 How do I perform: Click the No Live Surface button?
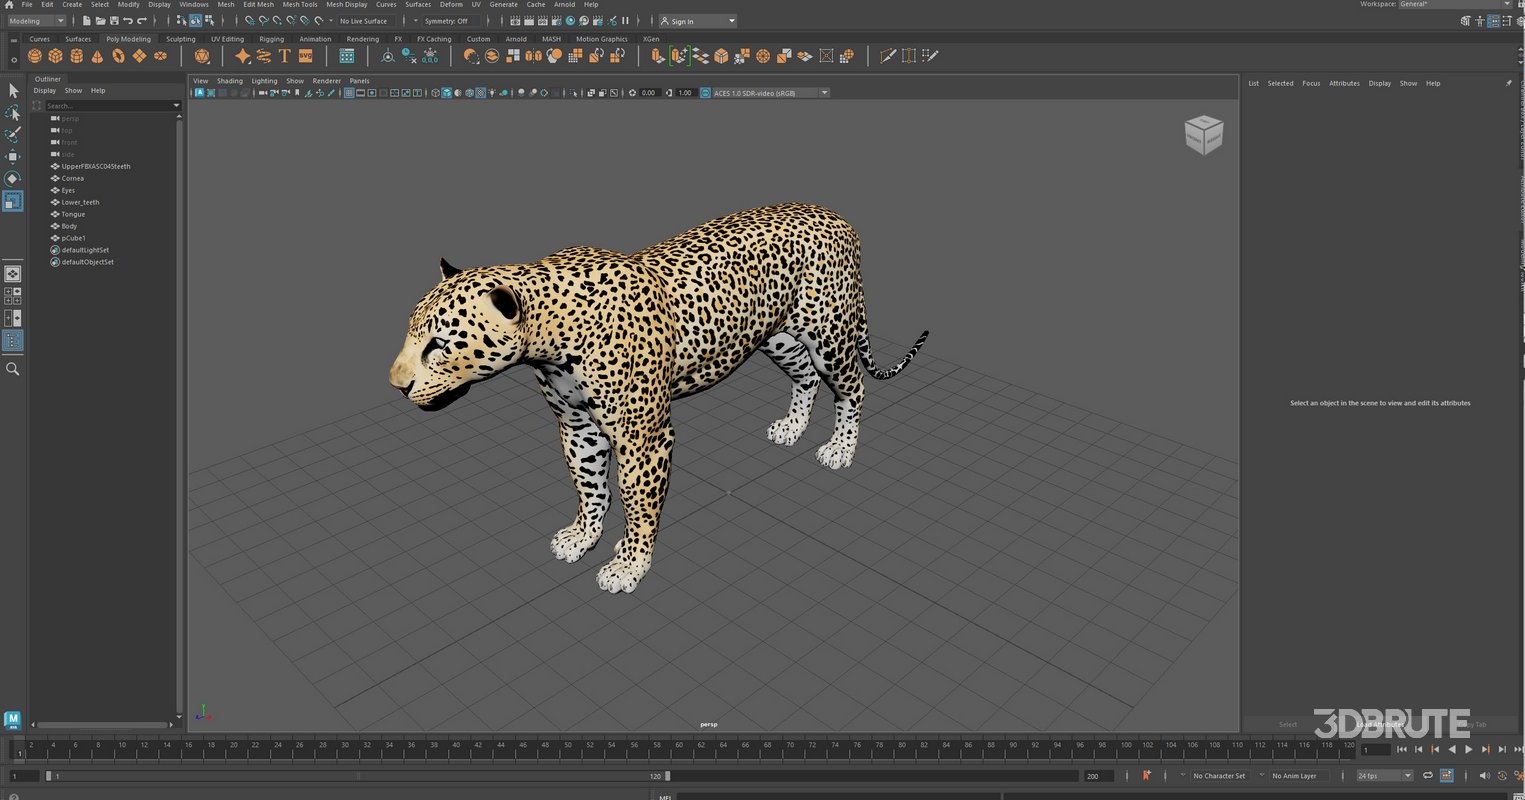(x=361, y=20)
